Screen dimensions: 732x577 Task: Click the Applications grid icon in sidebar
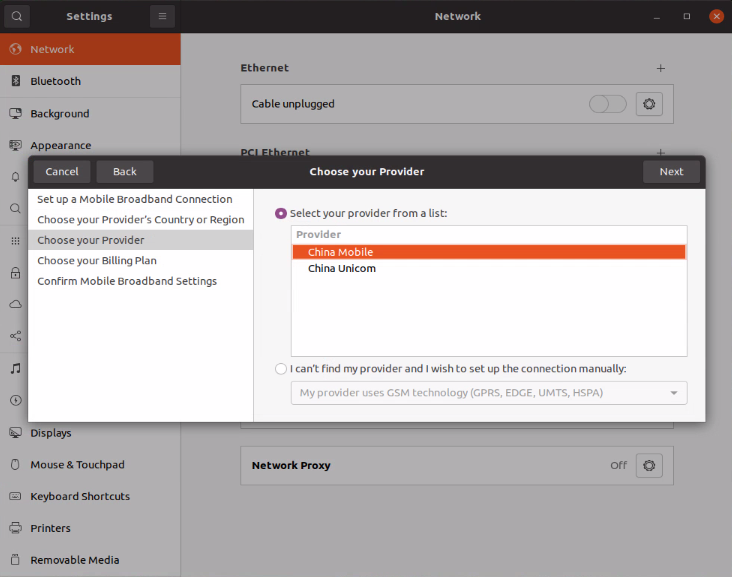point(15,241)
